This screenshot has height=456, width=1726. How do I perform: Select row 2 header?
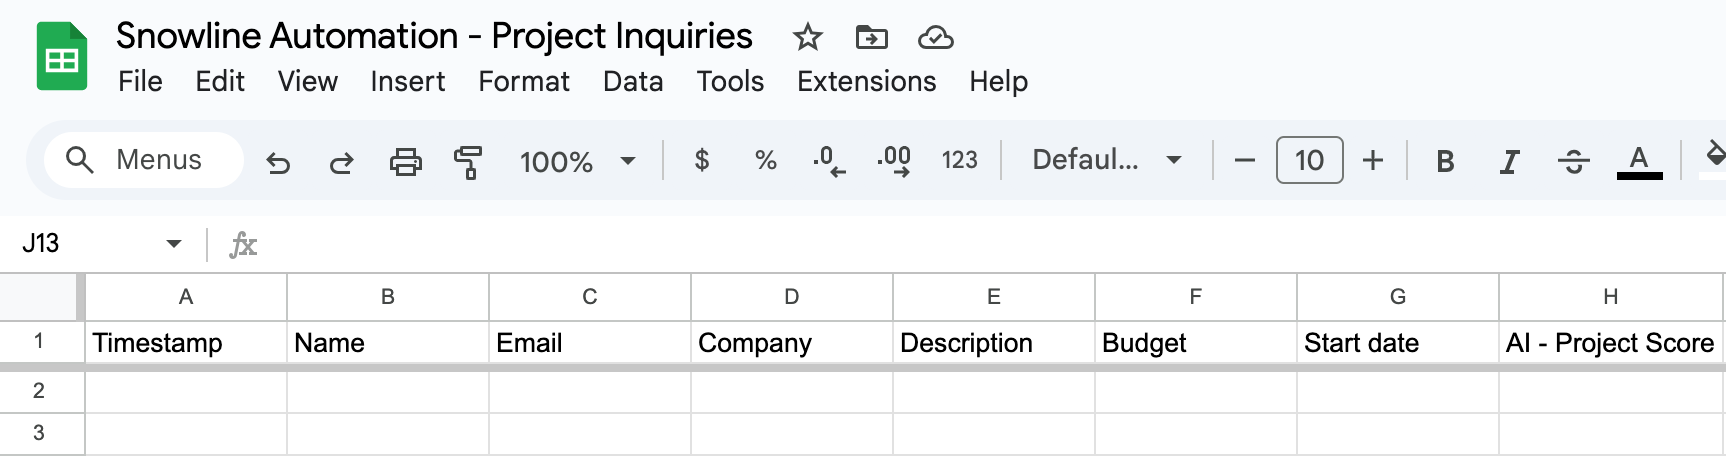[x=39, y=391]
